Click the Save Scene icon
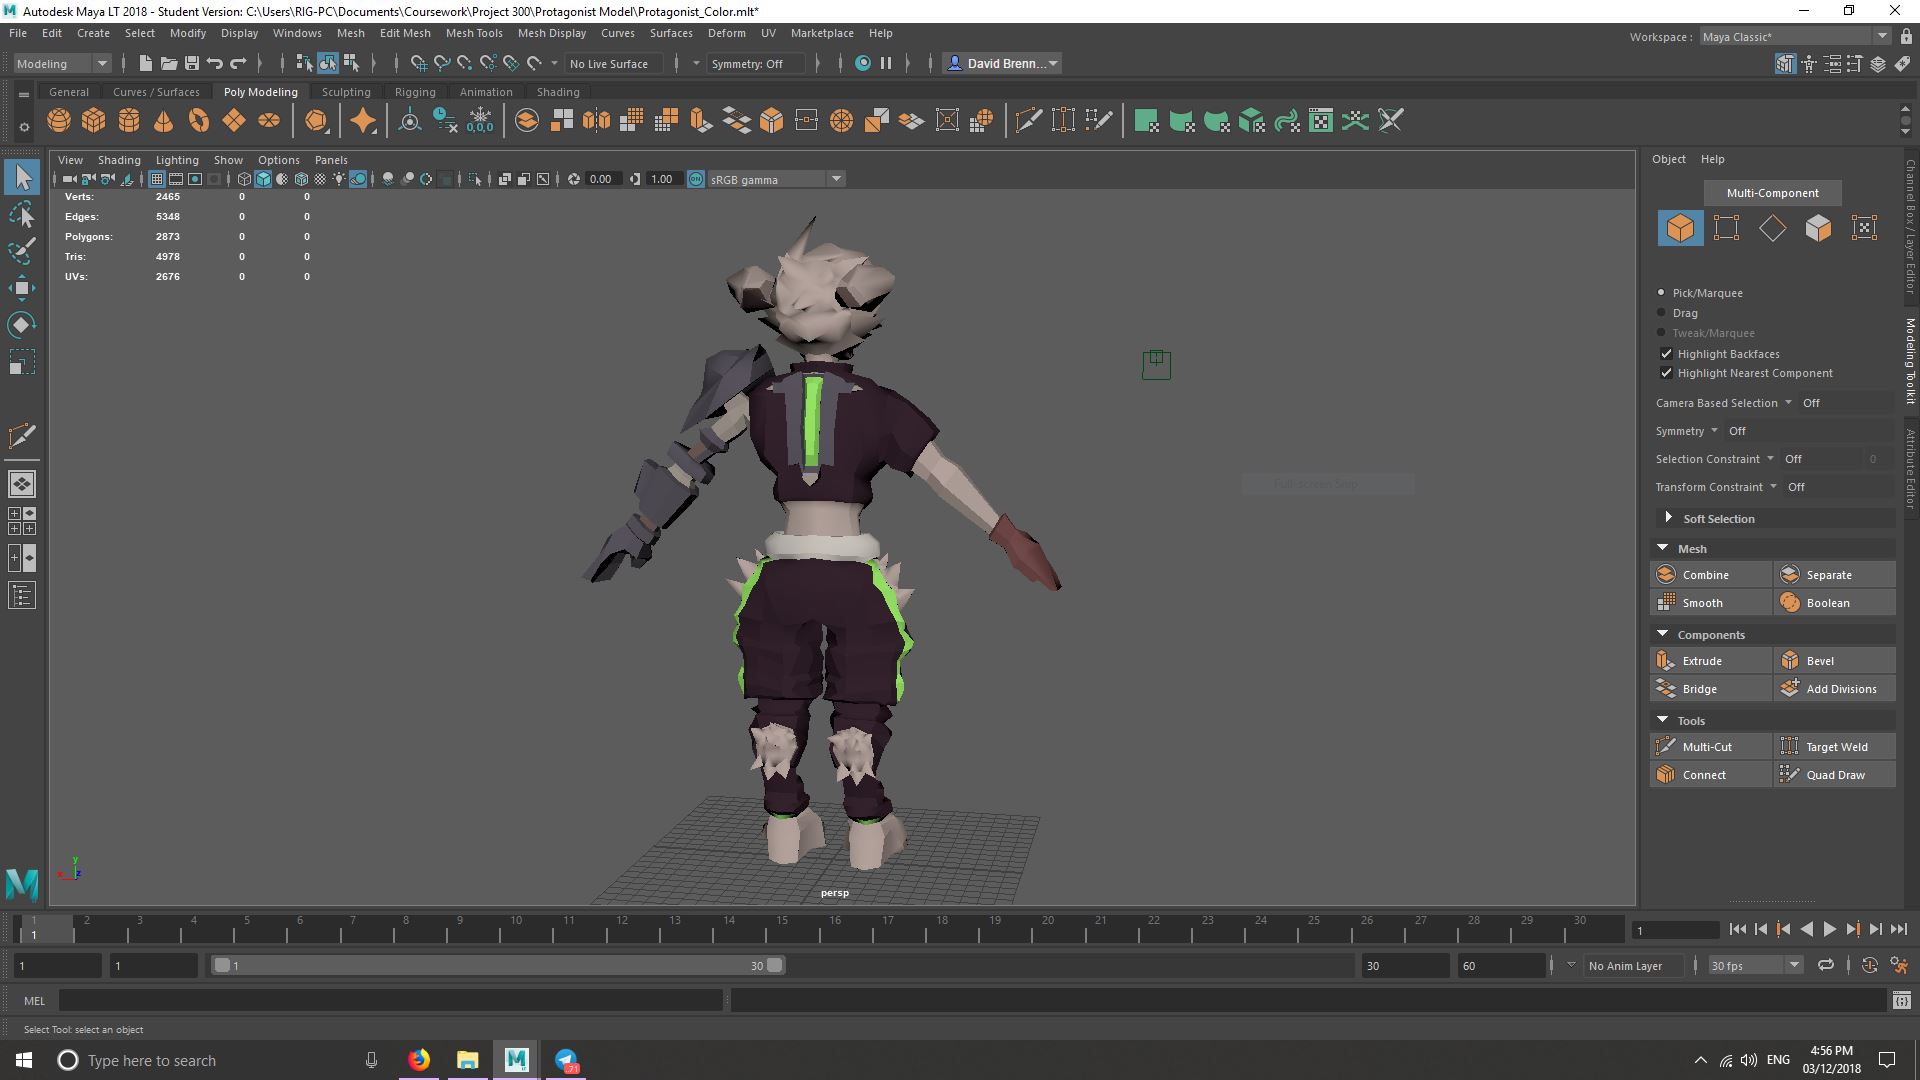This screenshot has width=1920, height=1080. 192,63
